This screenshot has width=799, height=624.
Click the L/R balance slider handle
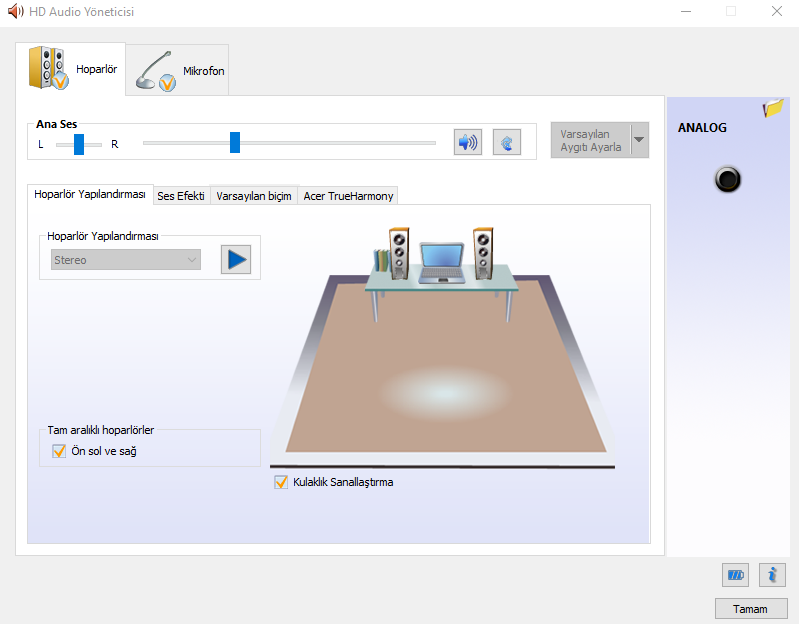[x=79, y=144]
